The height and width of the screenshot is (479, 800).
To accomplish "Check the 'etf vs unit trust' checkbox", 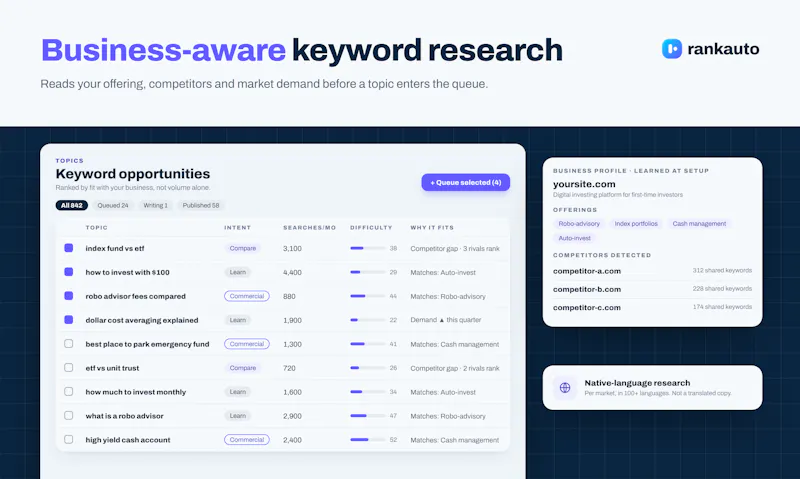I will [68, 368].
